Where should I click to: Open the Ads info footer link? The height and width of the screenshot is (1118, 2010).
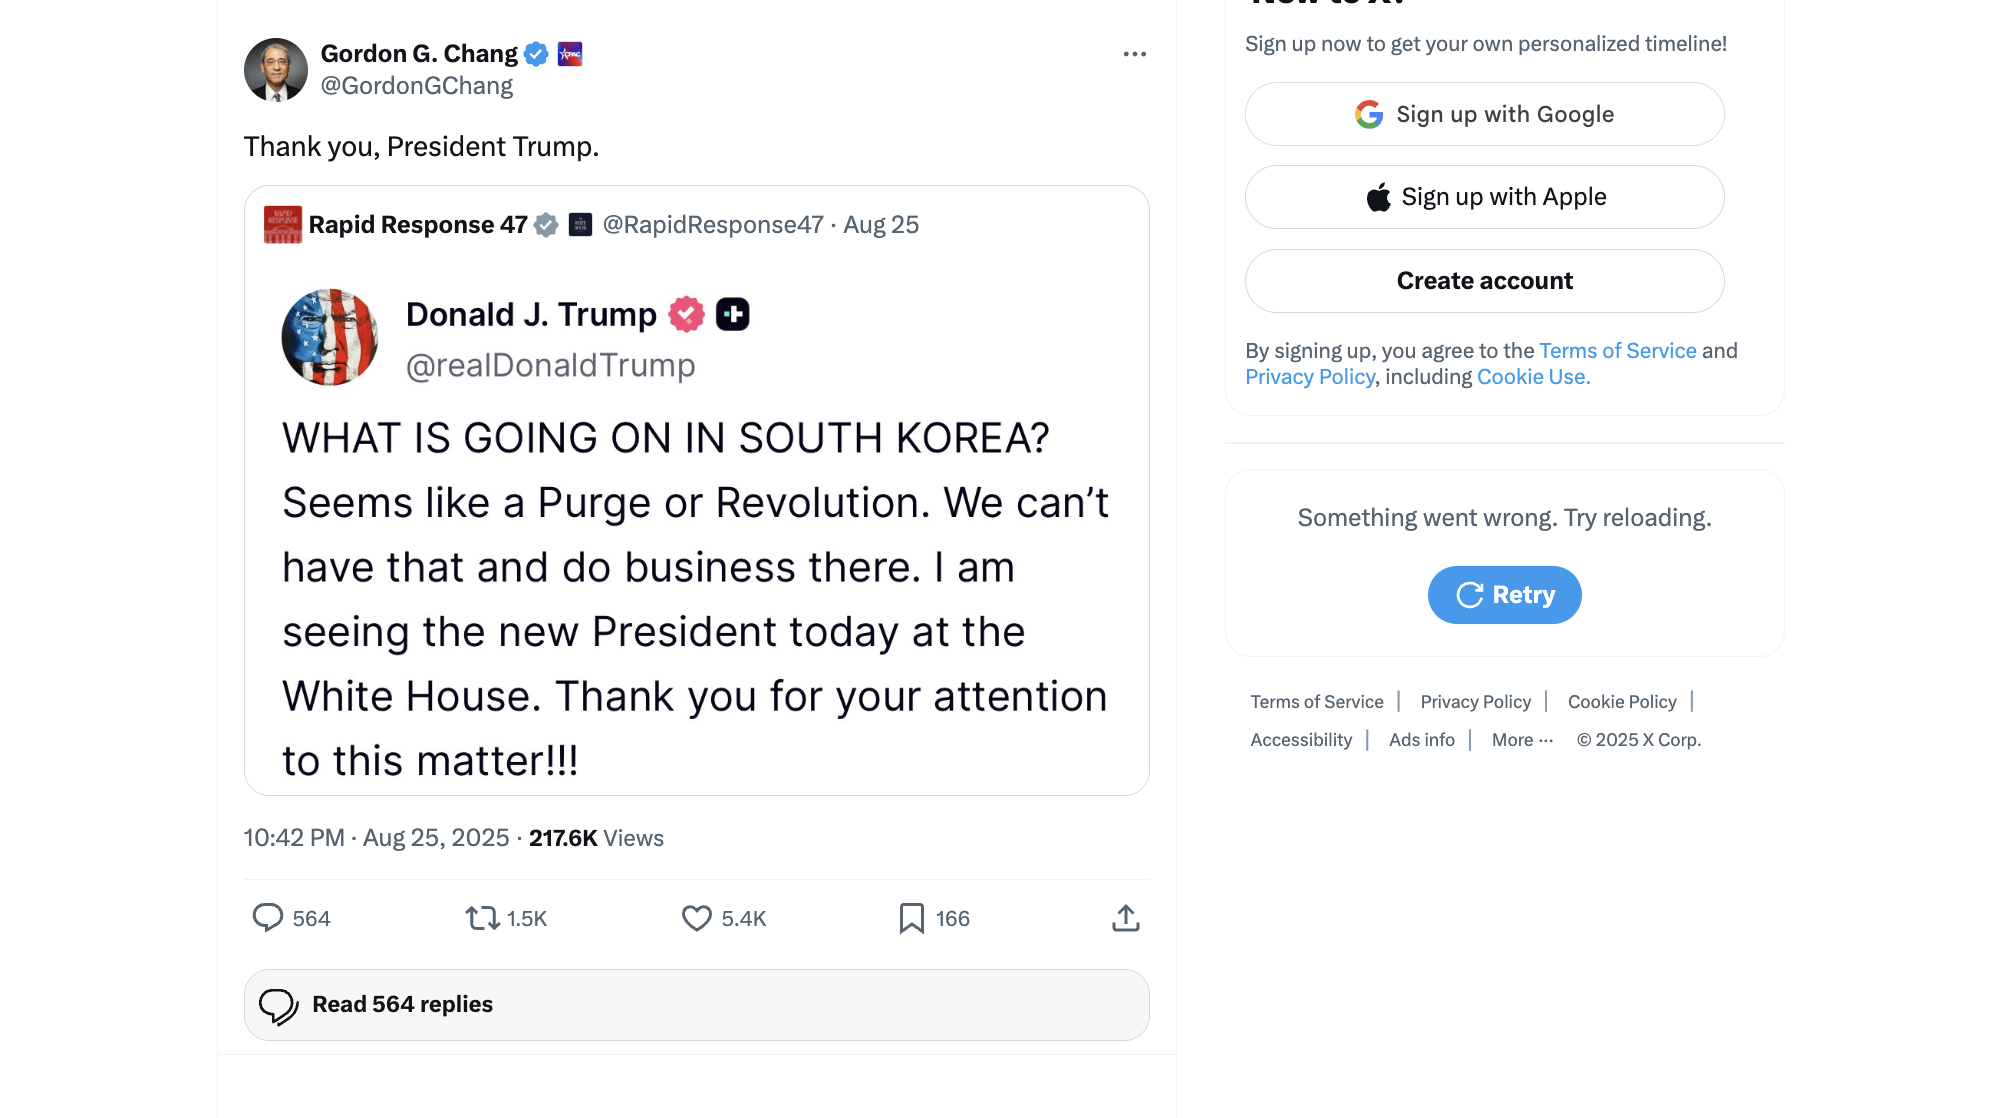click(x=1421, y=740)
